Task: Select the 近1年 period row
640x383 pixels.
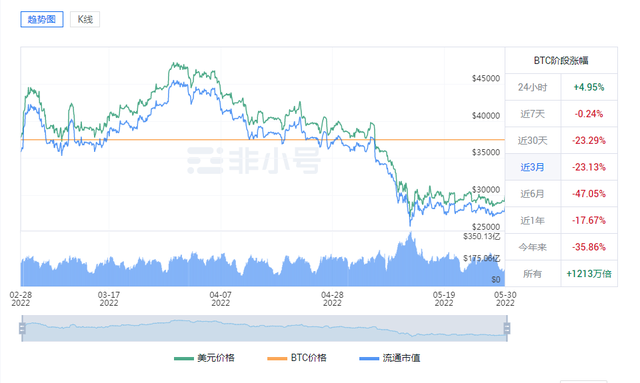Action: click(x=561, y=220)
